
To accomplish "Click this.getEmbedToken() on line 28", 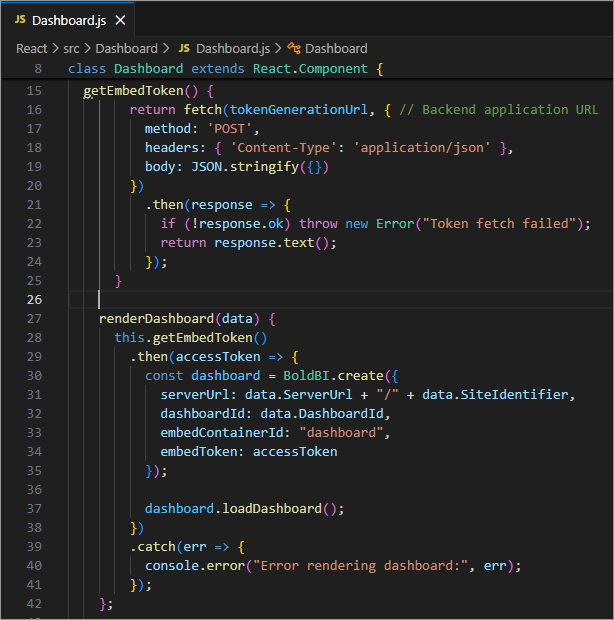I will pos(191,338).
